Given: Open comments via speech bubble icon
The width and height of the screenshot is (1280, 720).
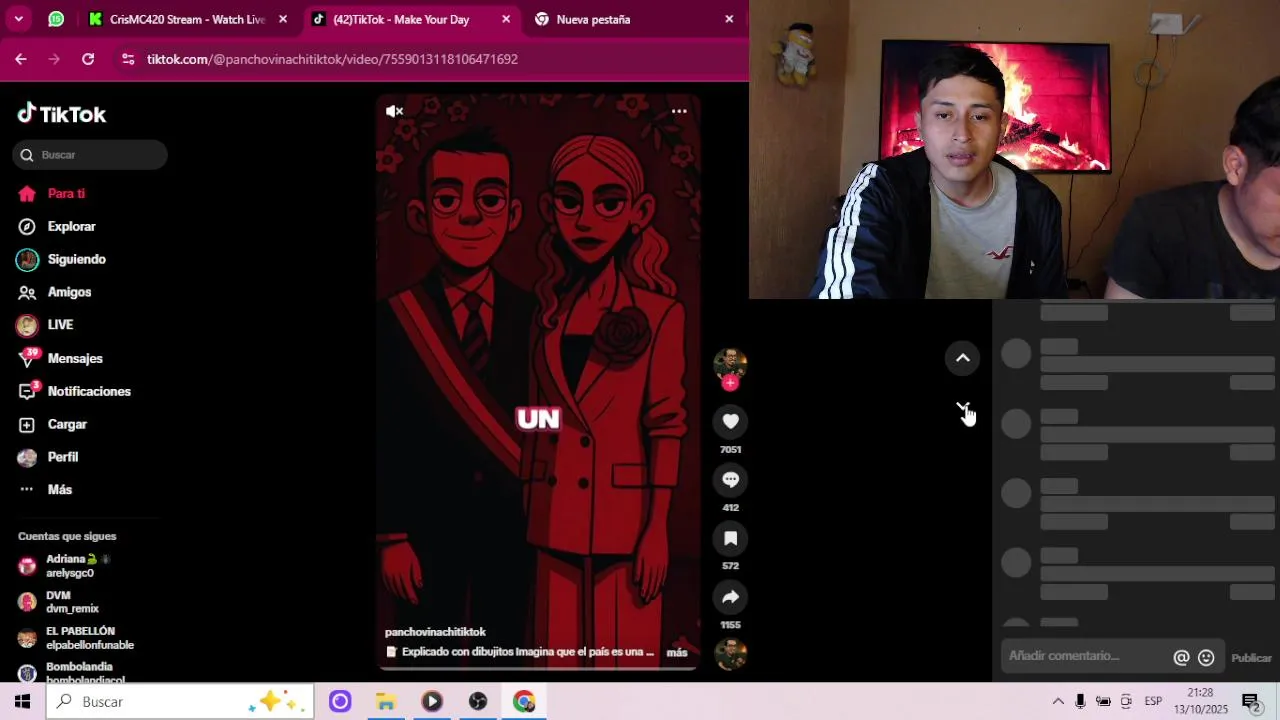Looking at the screenshot, I should pos(730,480).
